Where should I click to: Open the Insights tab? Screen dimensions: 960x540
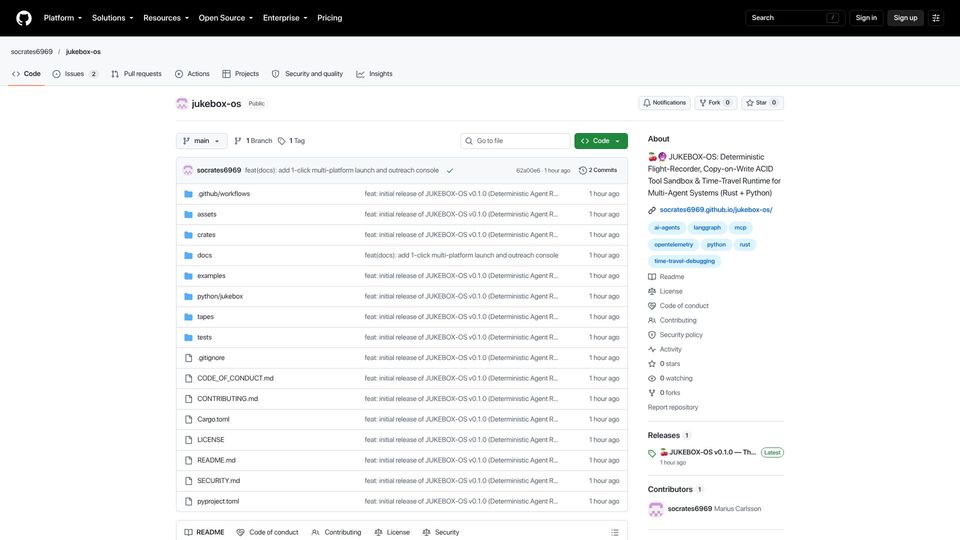374,74
